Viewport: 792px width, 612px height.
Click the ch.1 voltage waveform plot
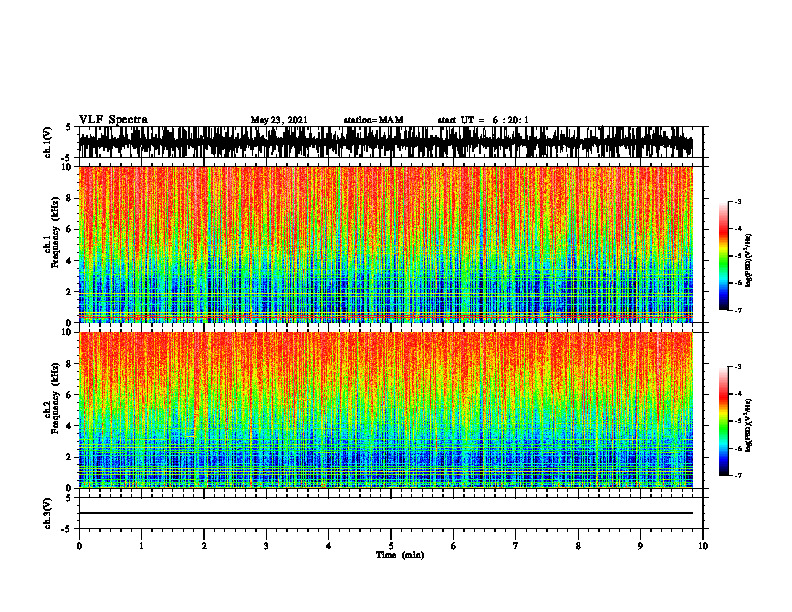(x=386, y=142)
